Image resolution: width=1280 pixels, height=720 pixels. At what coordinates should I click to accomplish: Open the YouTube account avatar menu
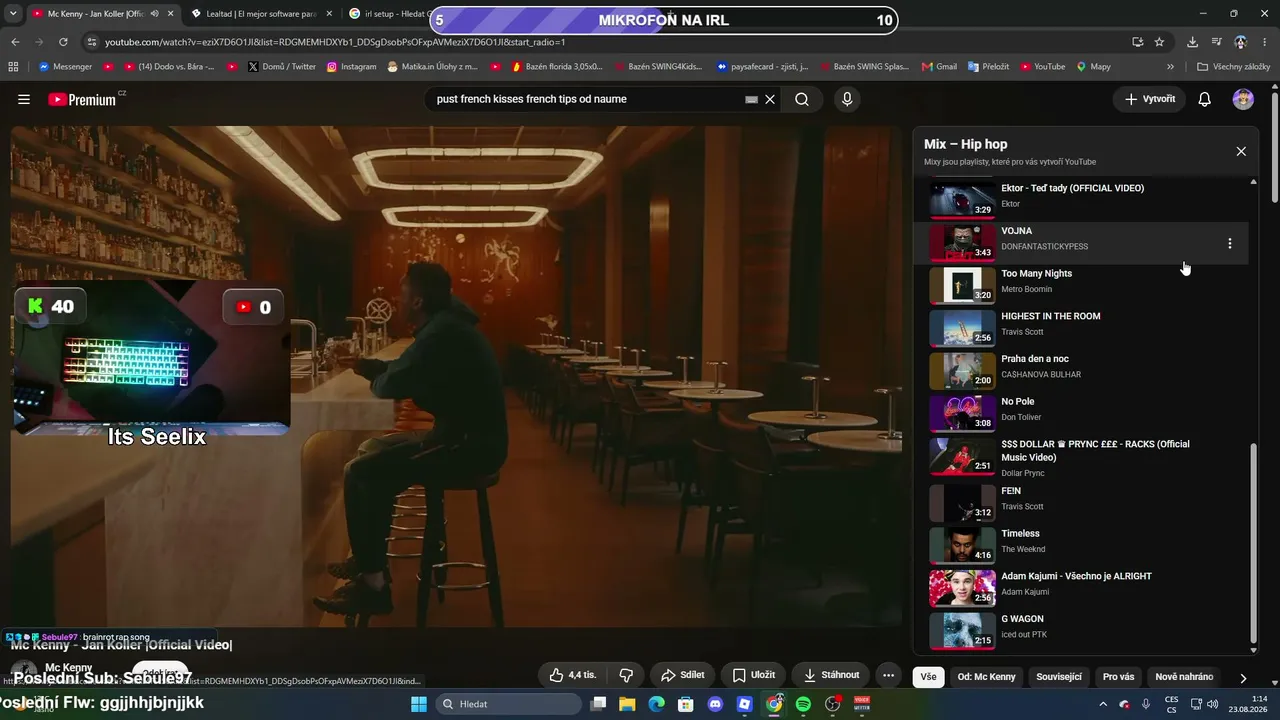[1243, 99]
